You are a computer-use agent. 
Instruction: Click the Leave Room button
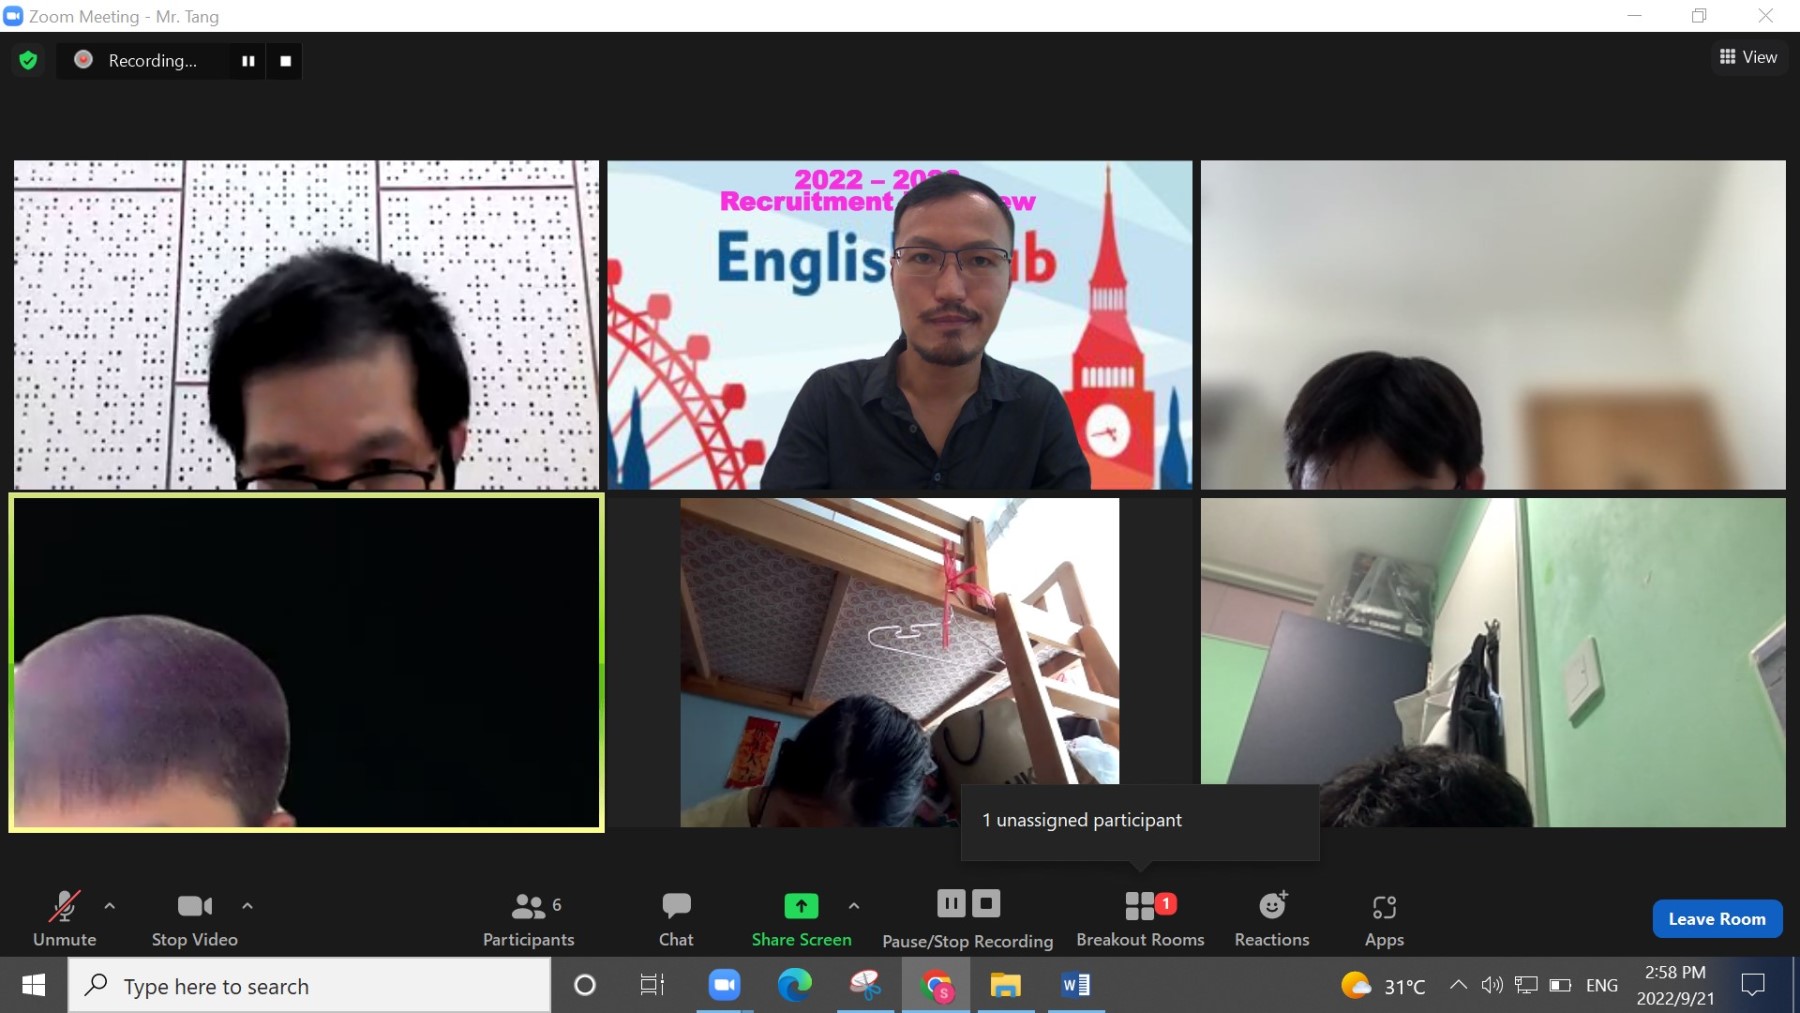(1717, 919)
